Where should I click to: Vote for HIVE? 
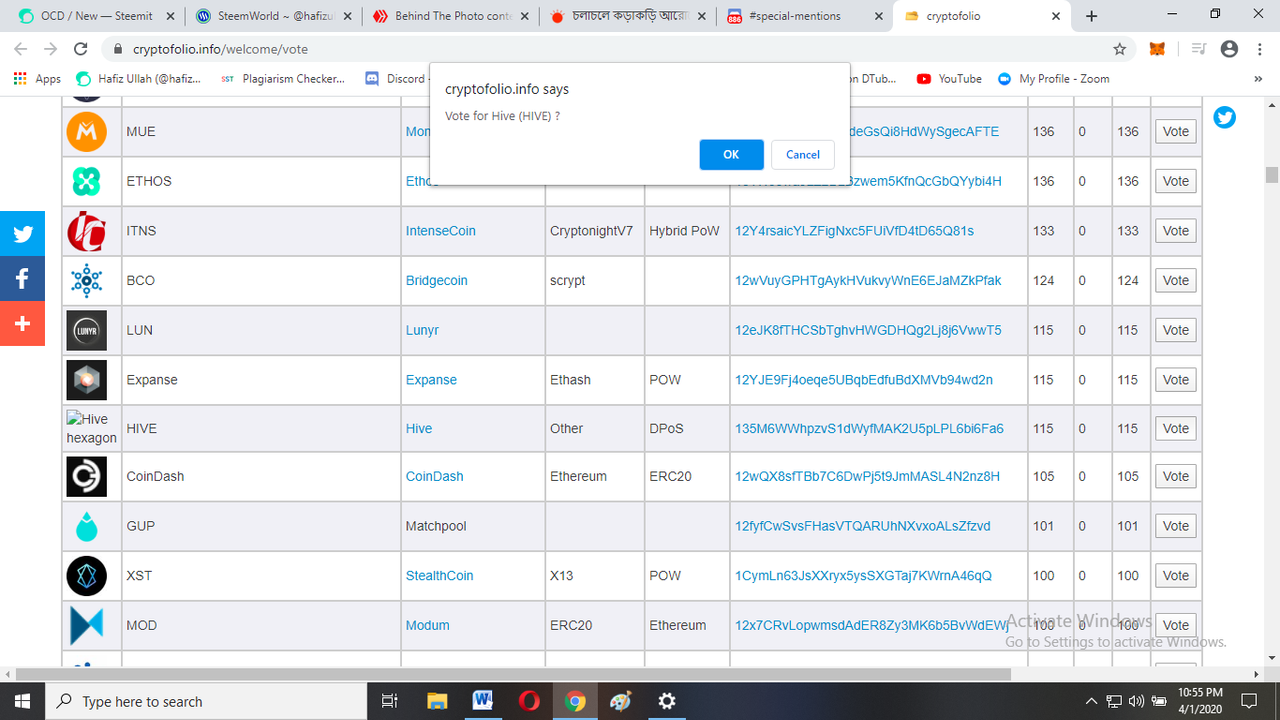pos(1176,429)
